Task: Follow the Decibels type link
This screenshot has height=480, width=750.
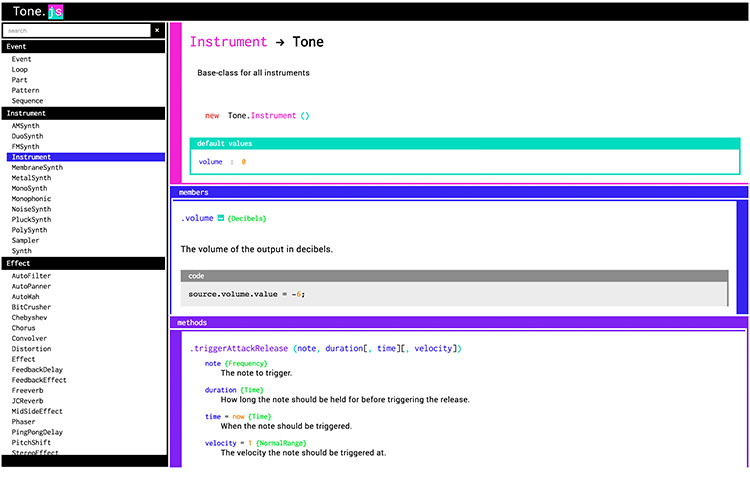Action: [x=247, y=218]
